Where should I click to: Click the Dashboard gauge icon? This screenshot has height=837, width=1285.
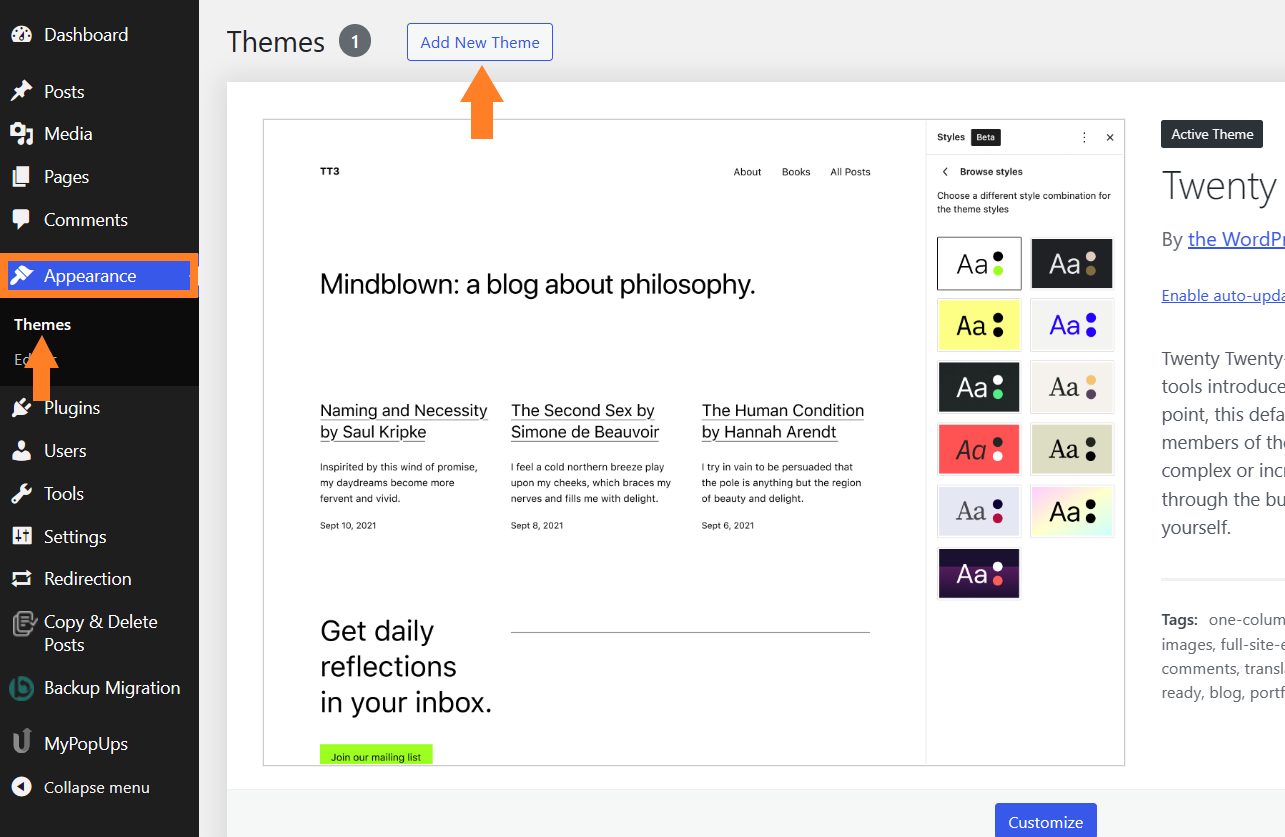(21, 34)
